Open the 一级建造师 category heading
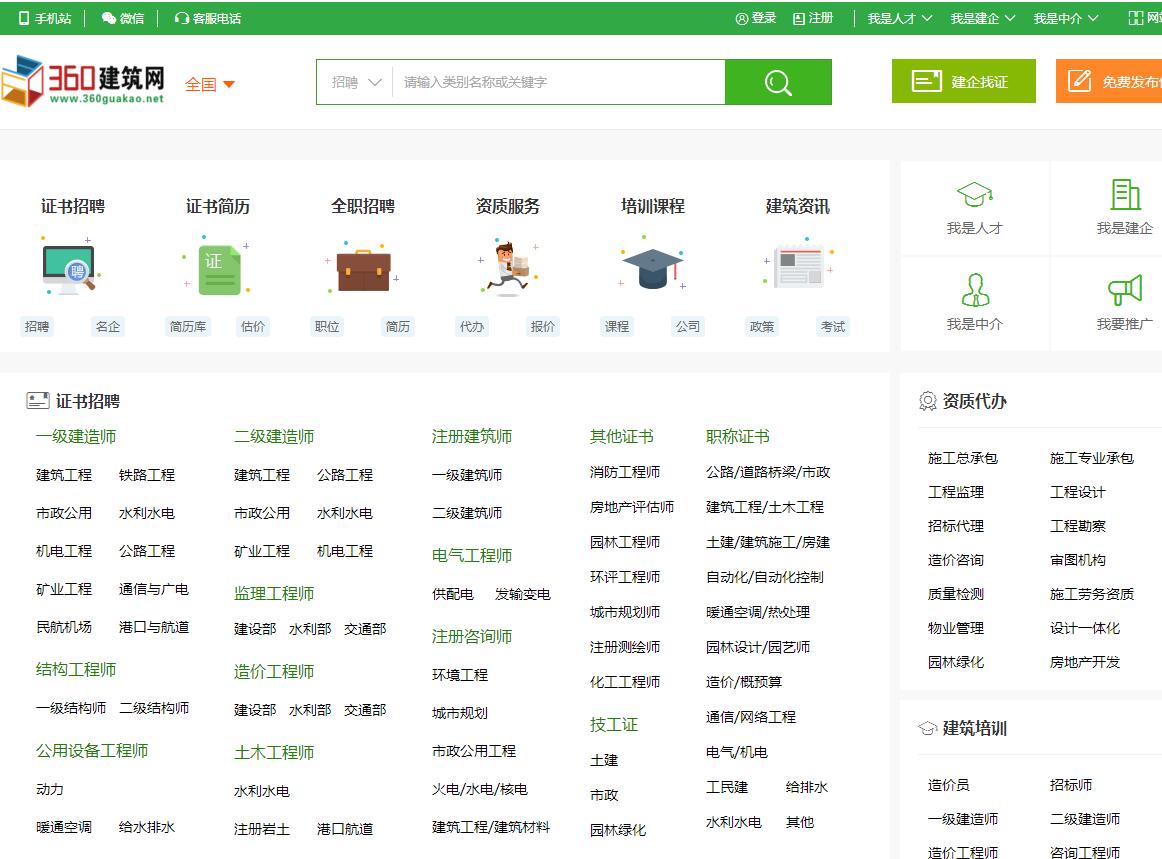Image resolution: width=1162 pixels, height=859 pixels. click(x=76, y=437)
